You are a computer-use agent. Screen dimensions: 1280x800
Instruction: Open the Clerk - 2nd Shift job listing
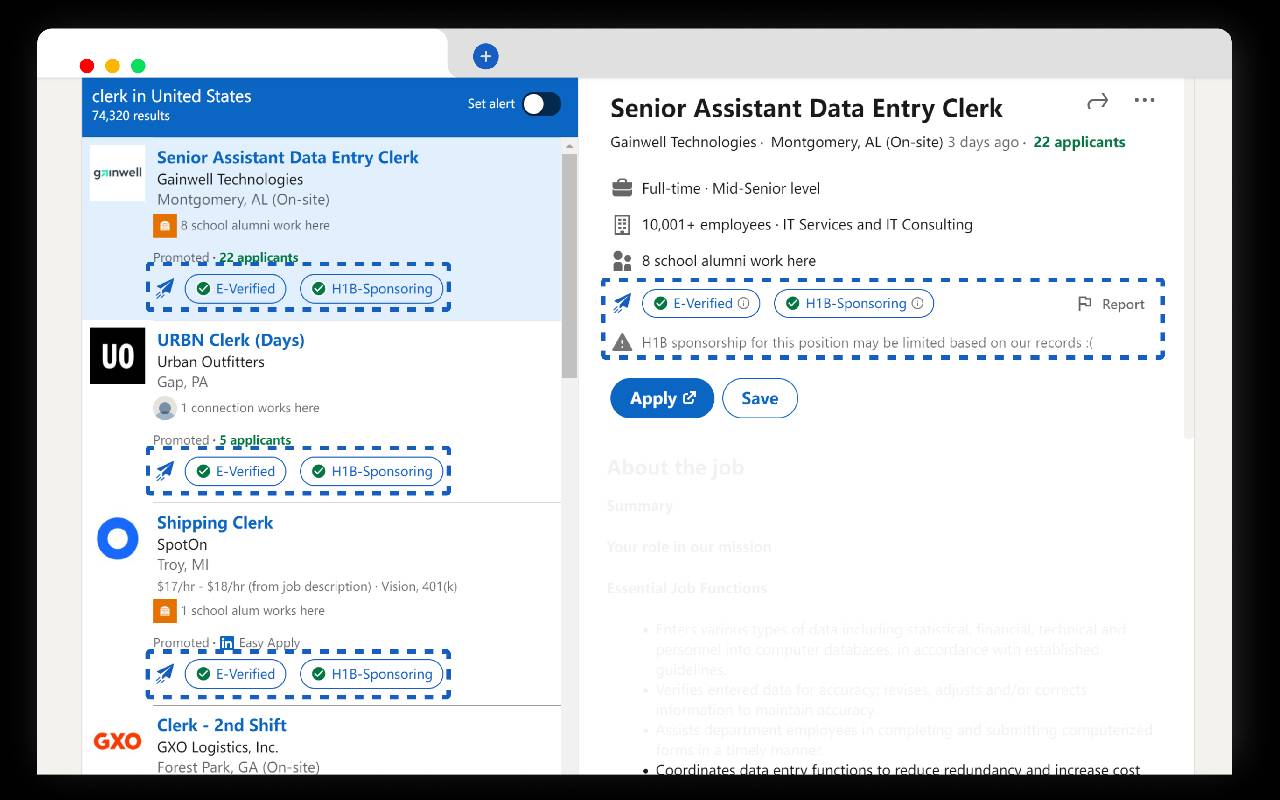click(x=221, y=725)
